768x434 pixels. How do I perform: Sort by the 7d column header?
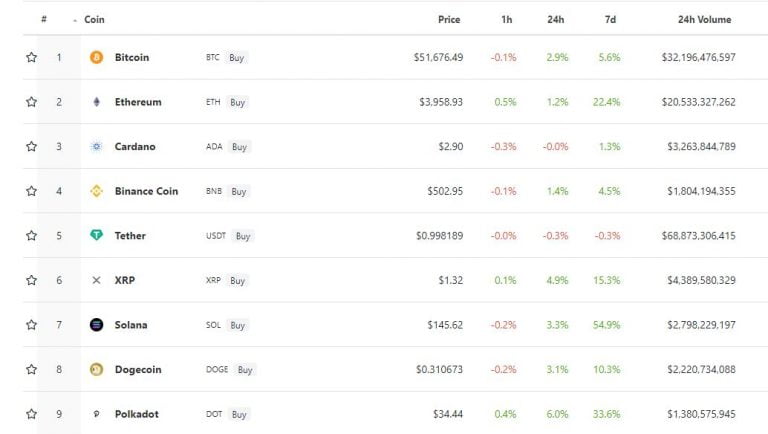coord(610,20)
